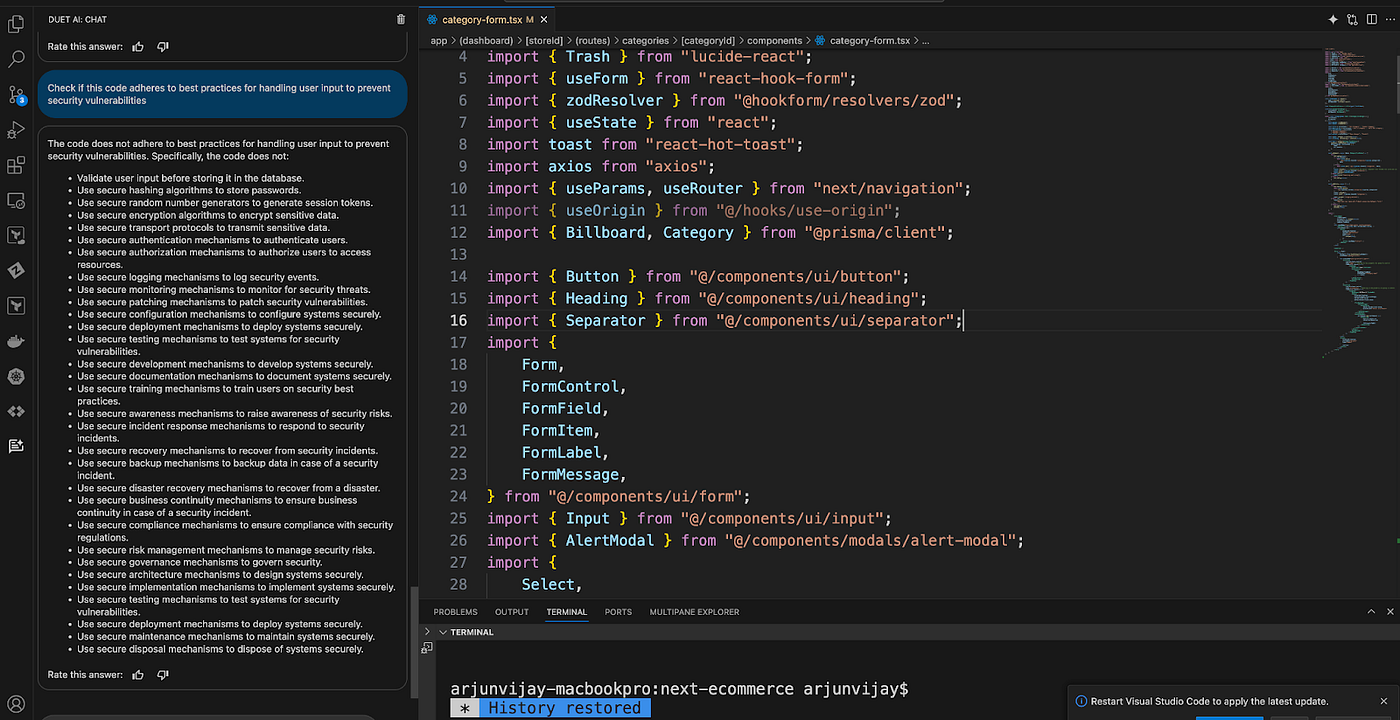Image resolution: width=1400 pixels, height=720 pixels.
Task: Thumbs up the security answer at bottom
Action: click(x=138, y=674)
